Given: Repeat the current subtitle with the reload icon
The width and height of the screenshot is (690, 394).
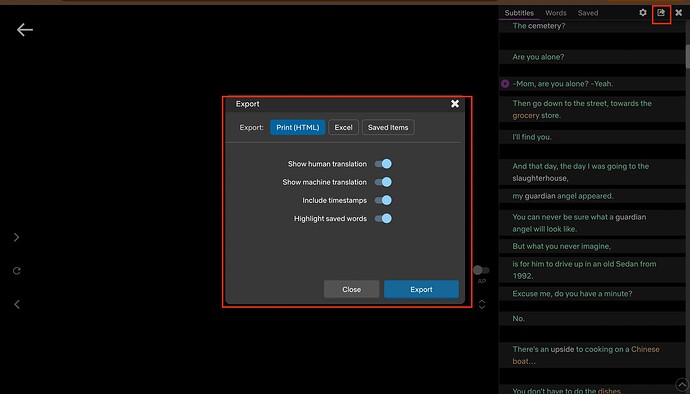Looking at the screenshot, I should click(x=17, y=271).
